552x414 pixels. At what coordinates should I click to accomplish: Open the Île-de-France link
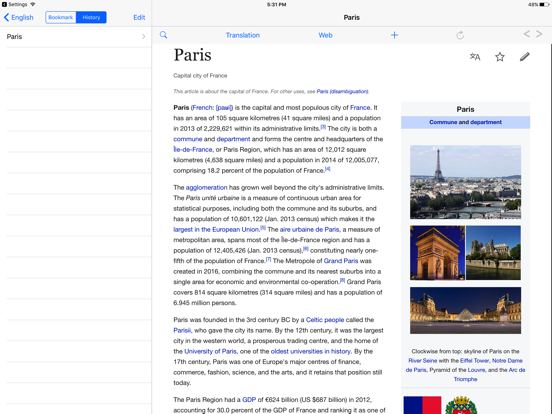[x=193, y=150]
